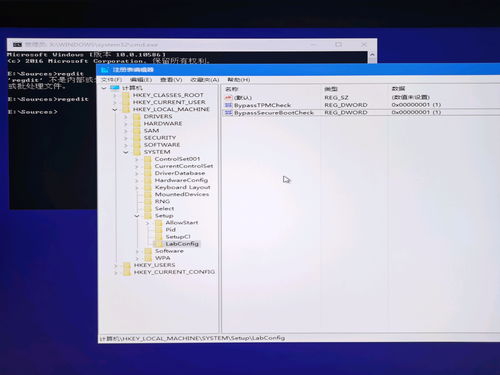500x375 pixels.
Task: Click the cmd window title bar icon
Action: coord(17,44)
